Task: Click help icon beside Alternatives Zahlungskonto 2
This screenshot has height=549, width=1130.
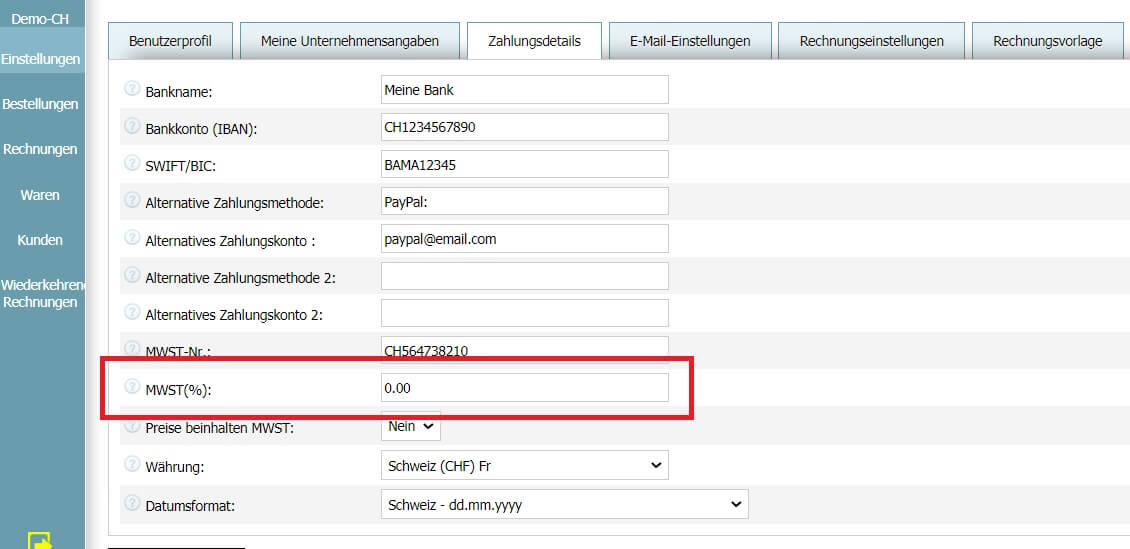Action: [132, 312]
